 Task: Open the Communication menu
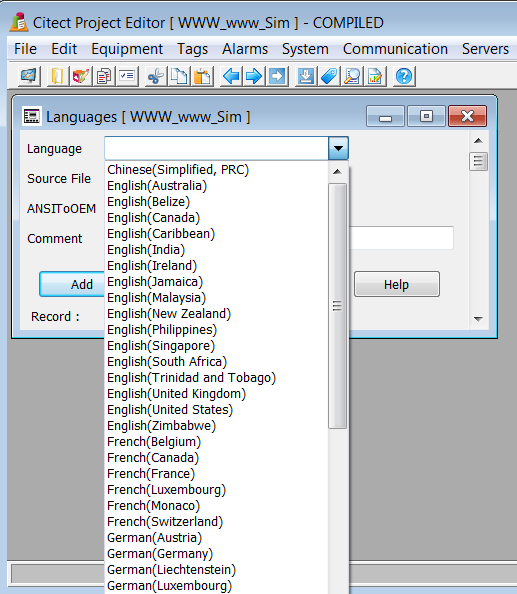pyautogui.click(x=395, y=49)
